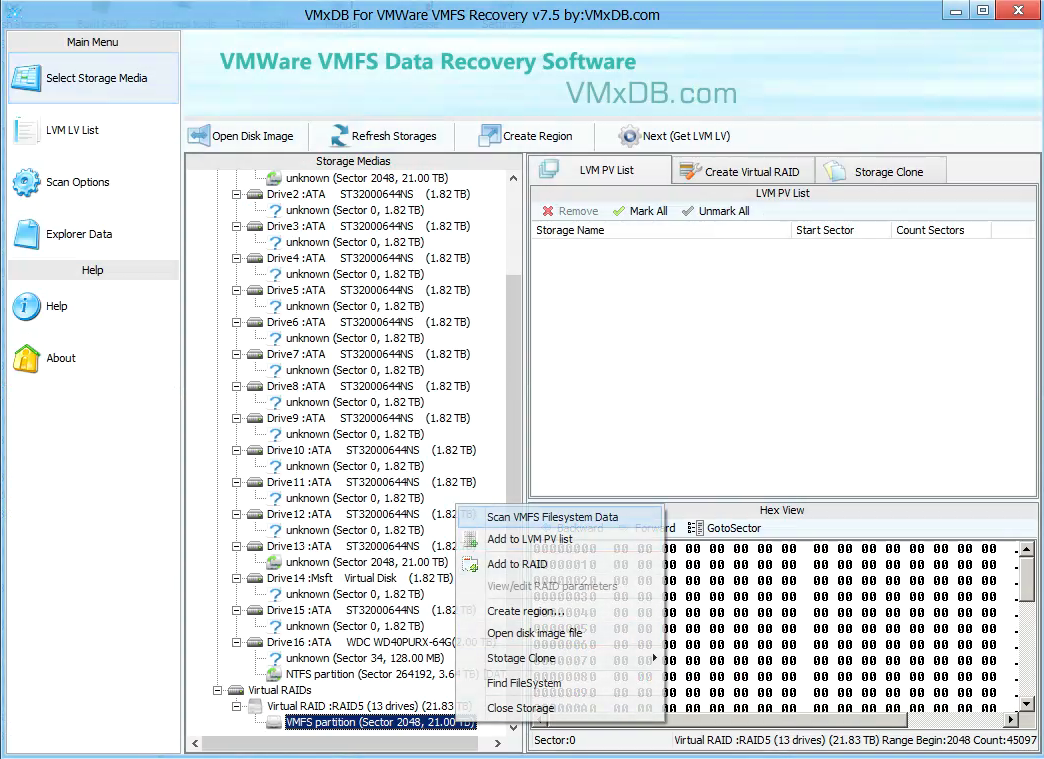
Task: Collapse the Drive16 tree node
Action: tap(236, 642)
